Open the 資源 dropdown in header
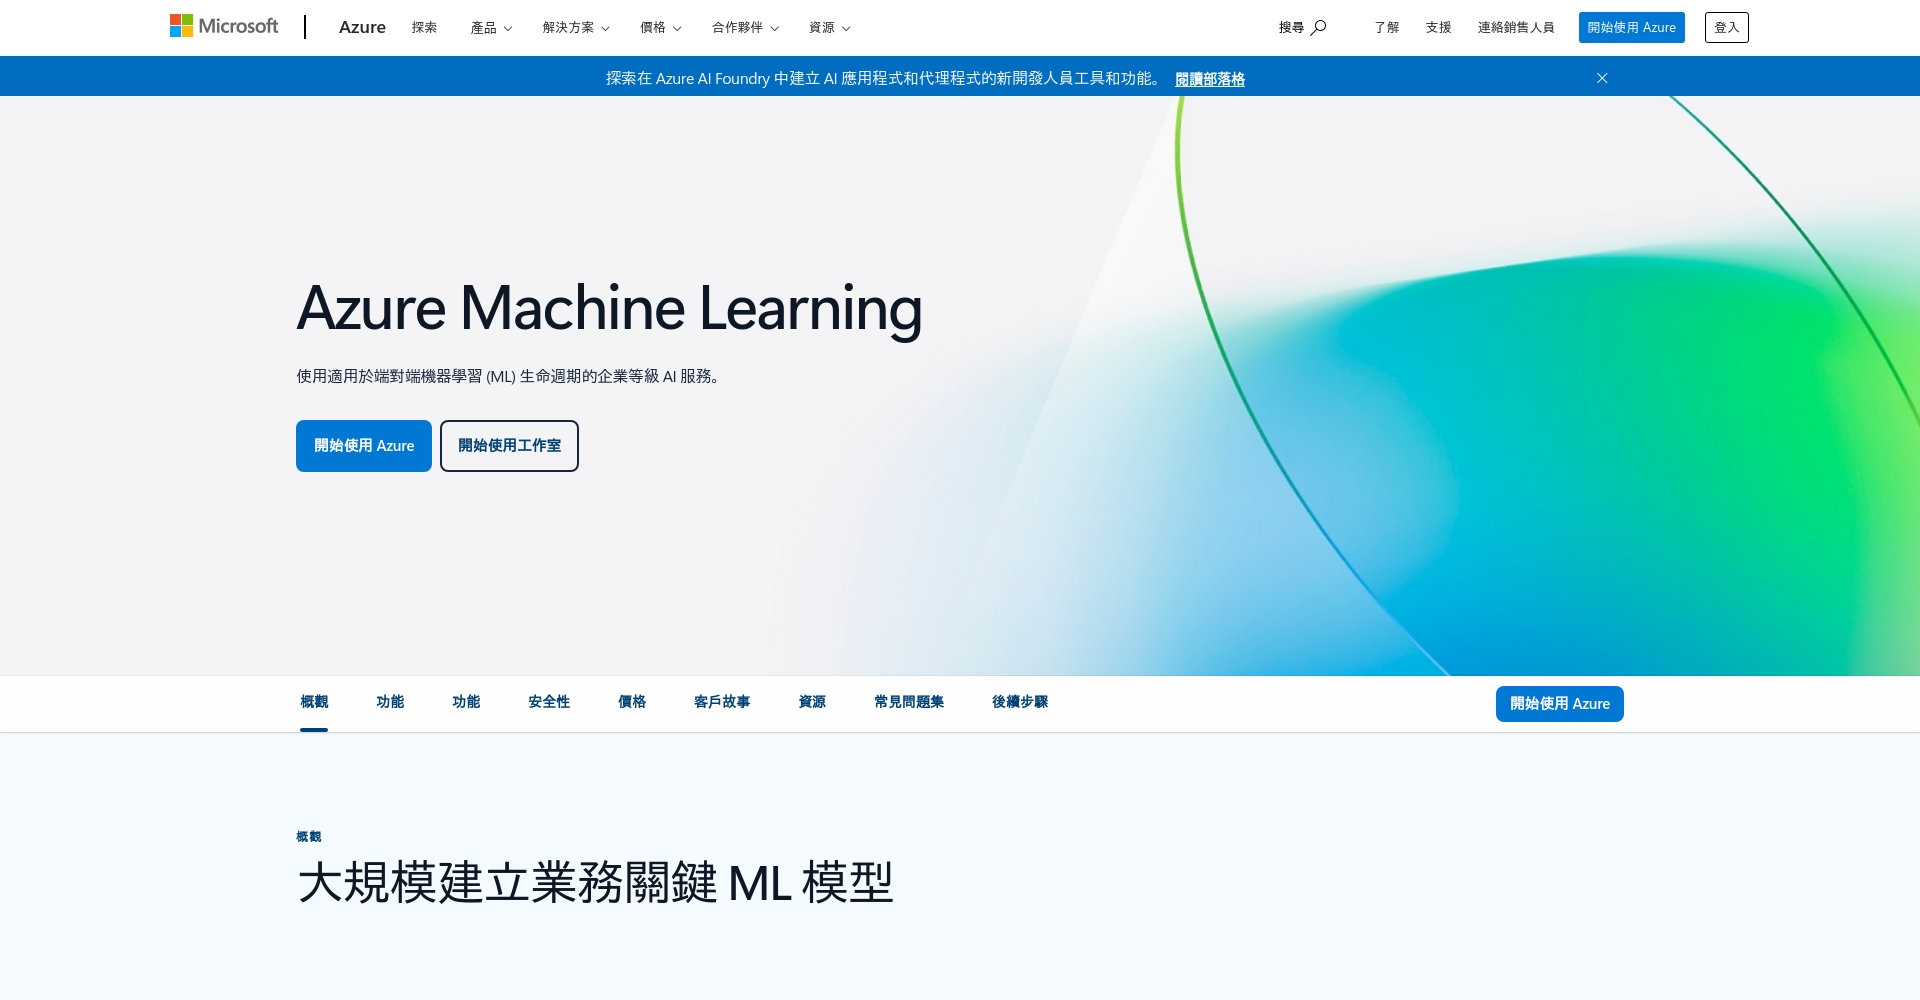Screen dimensions: 1920x1000 829,28
